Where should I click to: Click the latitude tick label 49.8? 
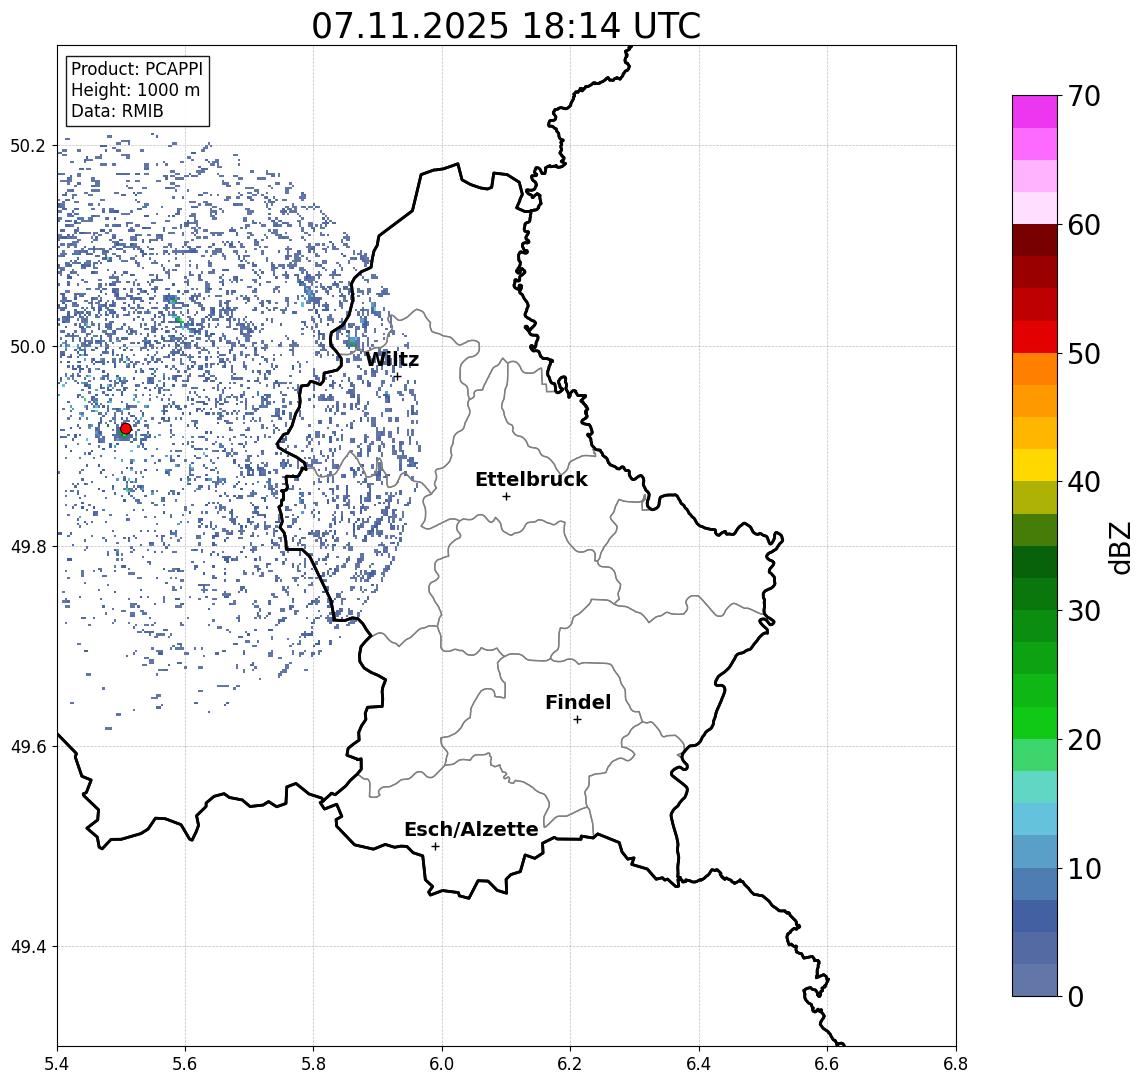28,546
